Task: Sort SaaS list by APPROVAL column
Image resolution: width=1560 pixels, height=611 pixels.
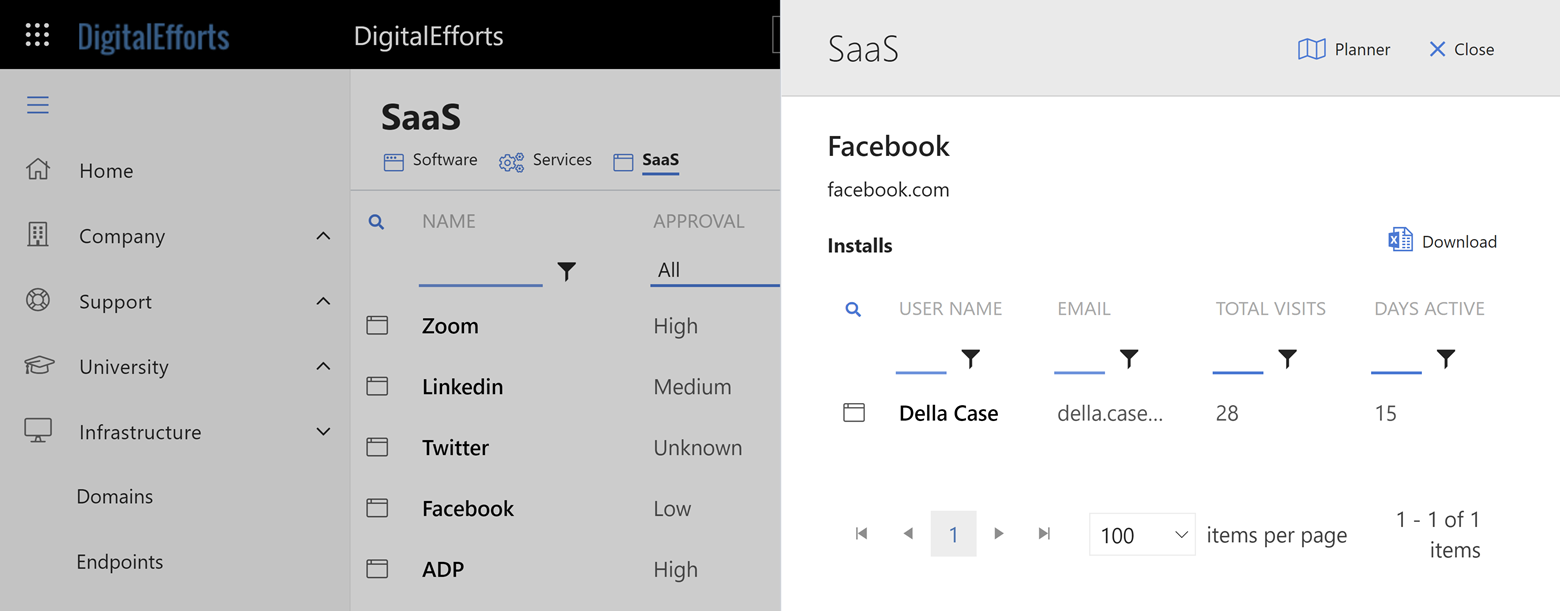Action: 699,221
